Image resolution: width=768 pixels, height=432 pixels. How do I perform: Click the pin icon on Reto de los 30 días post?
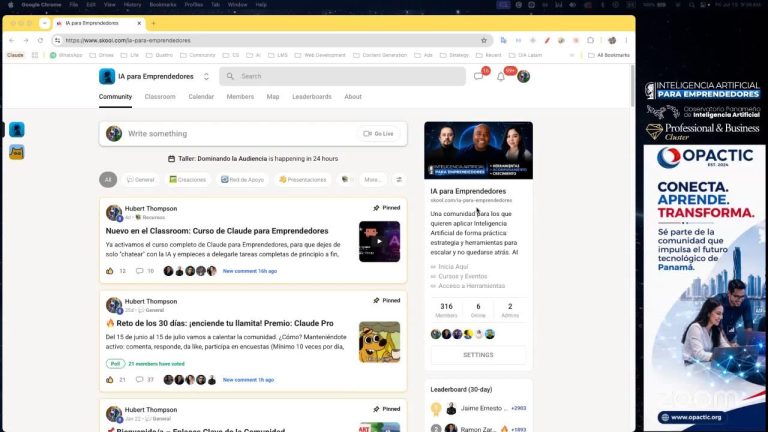376,300
